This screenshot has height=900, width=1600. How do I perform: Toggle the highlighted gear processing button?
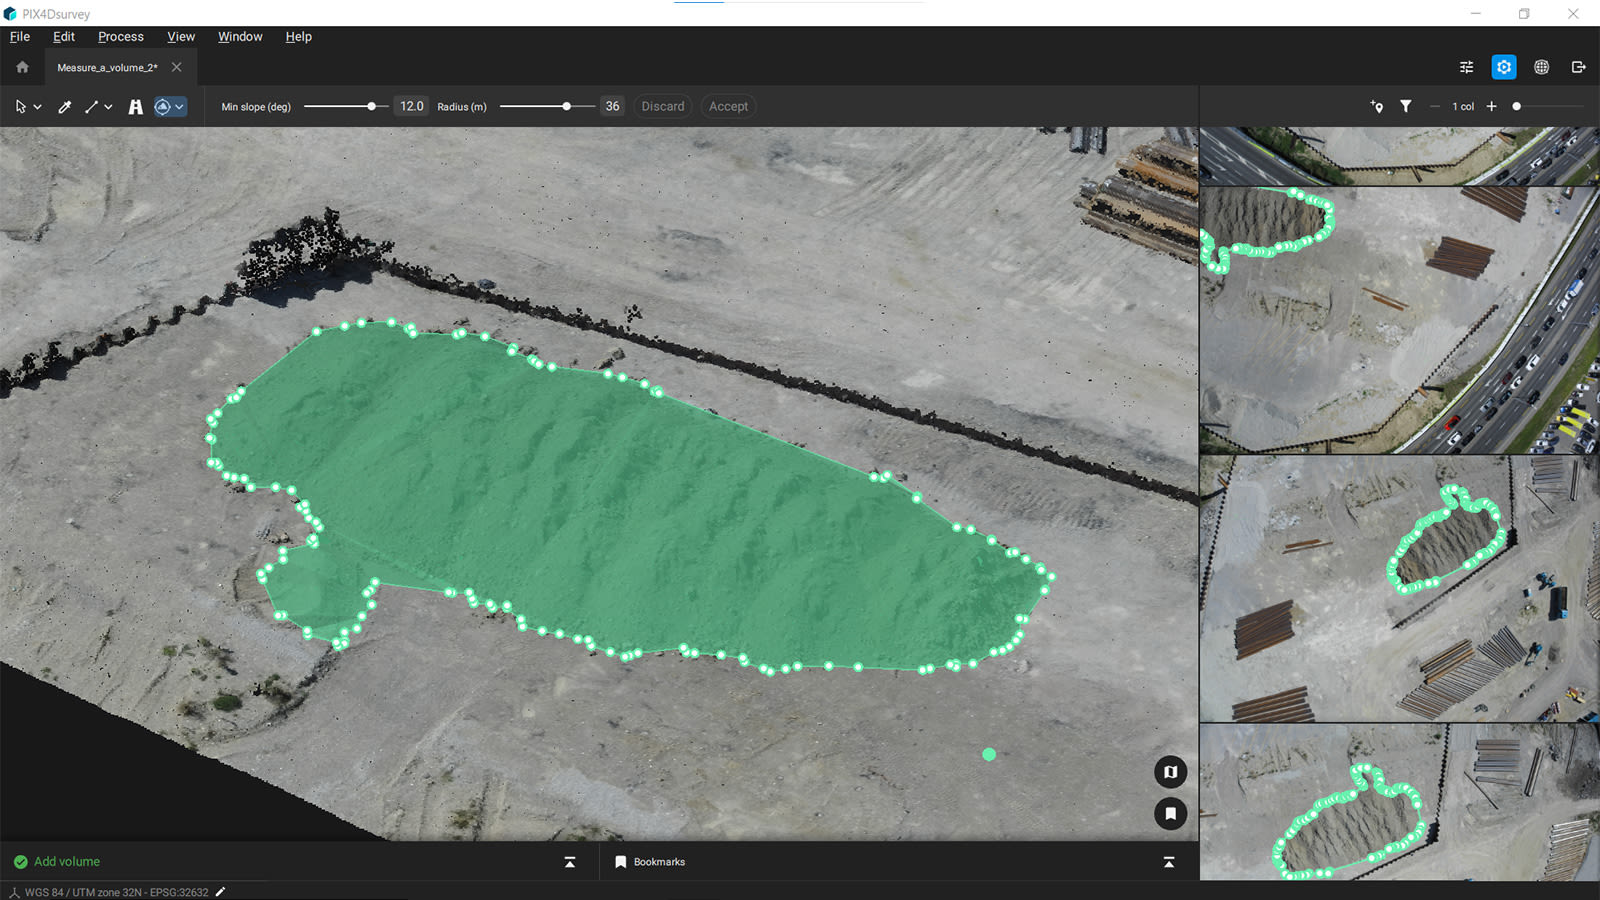click(x=1504, y=67)
